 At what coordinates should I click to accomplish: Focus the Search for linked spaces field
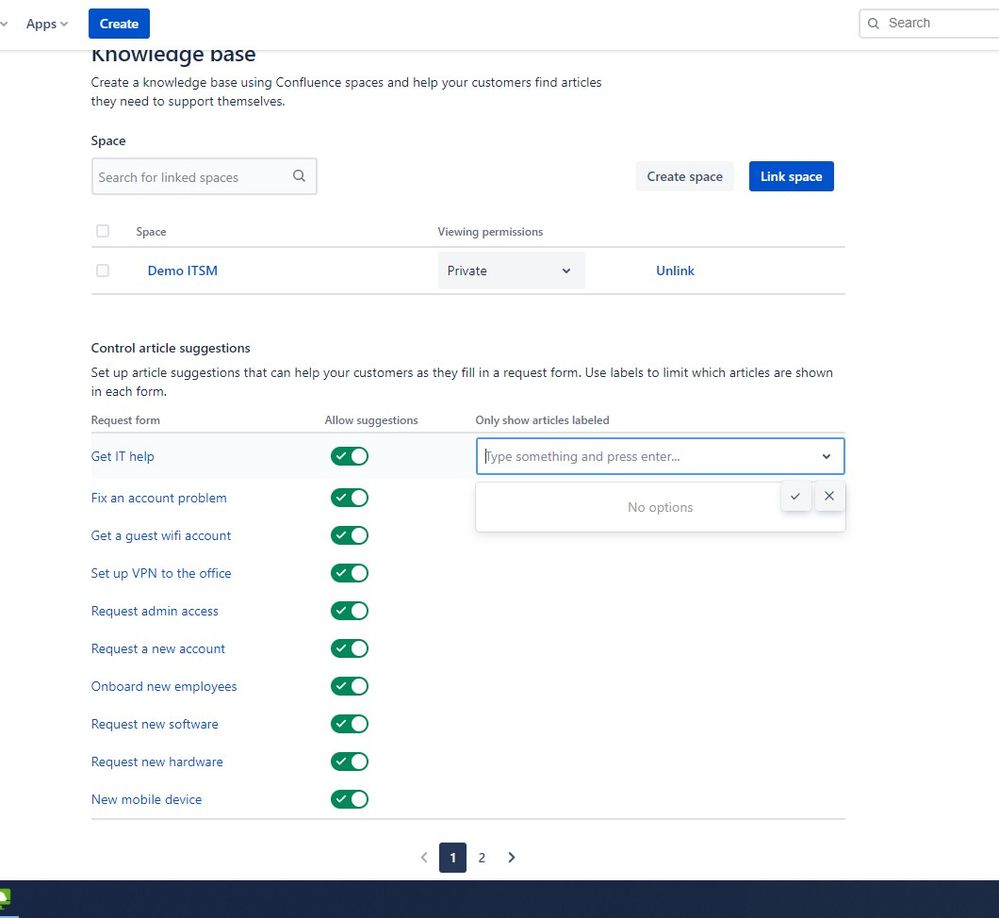(204, 176)
